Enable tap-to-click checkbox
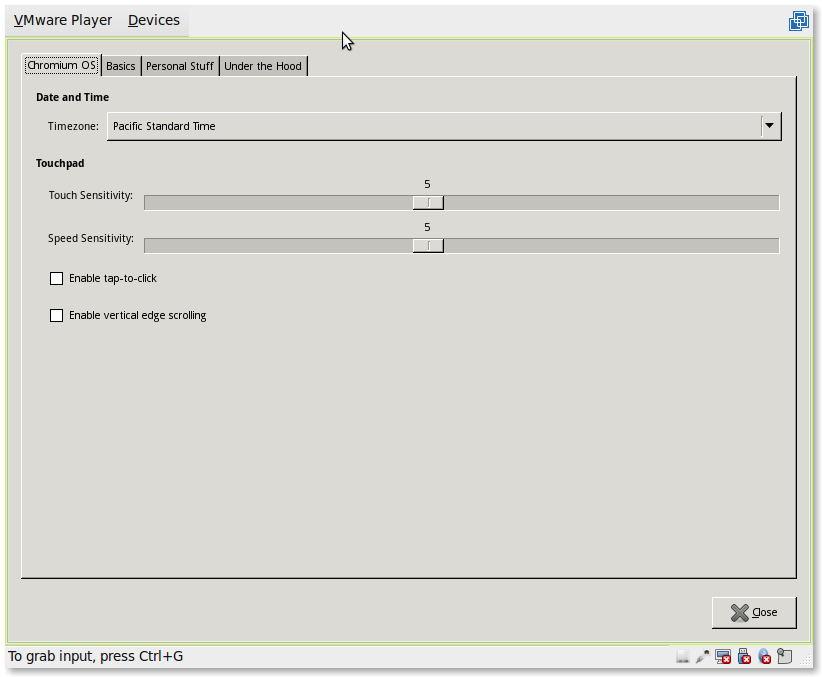Screen dimensions: 822x677 57,278
